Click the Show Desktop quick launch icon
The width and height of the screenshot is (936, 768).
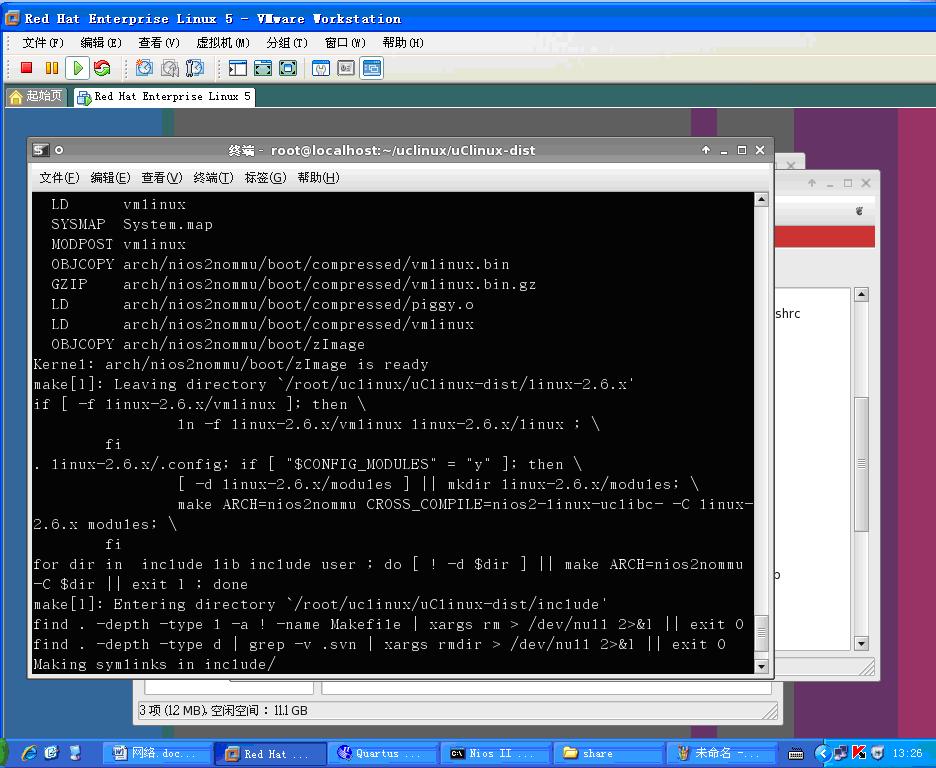pyautogui.click(x=75, y=753)
